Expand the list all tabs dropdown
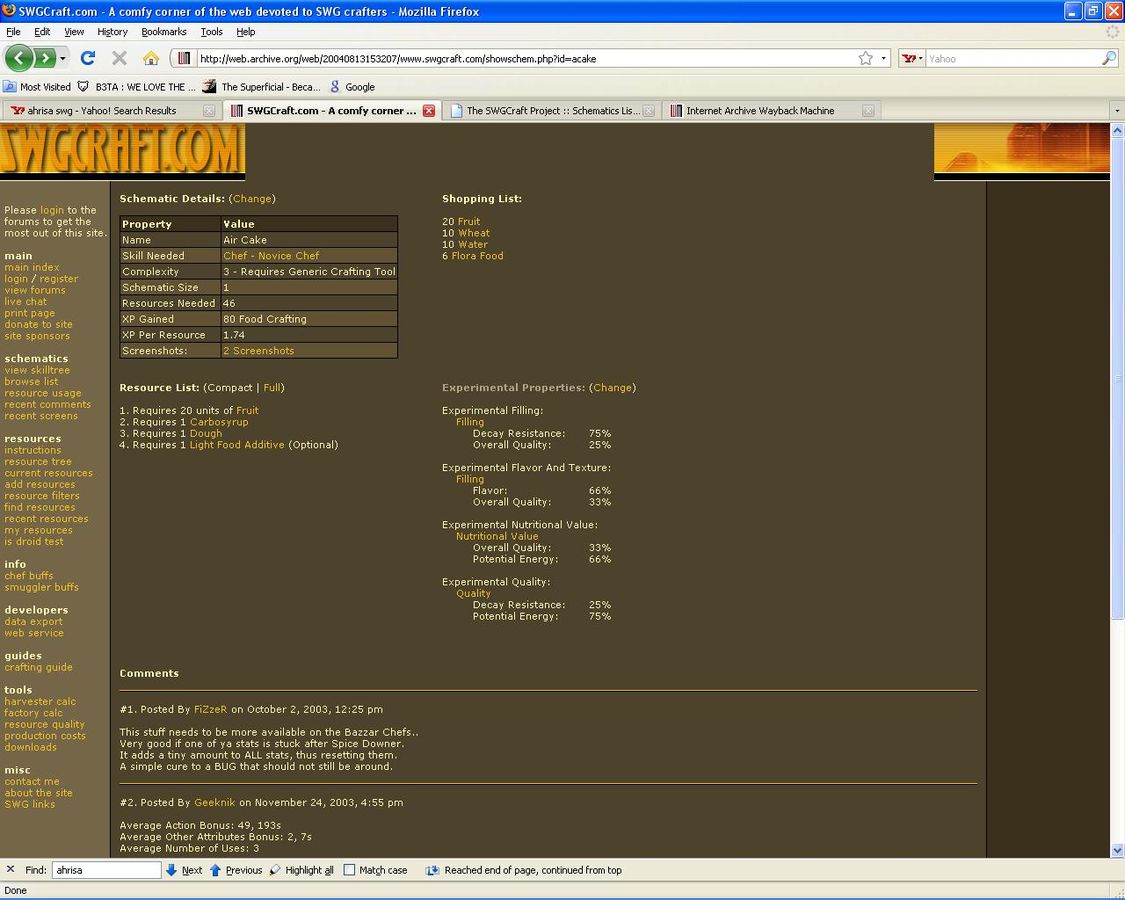Viewport: 1125px width, 900px height. tap(1116, 111)
